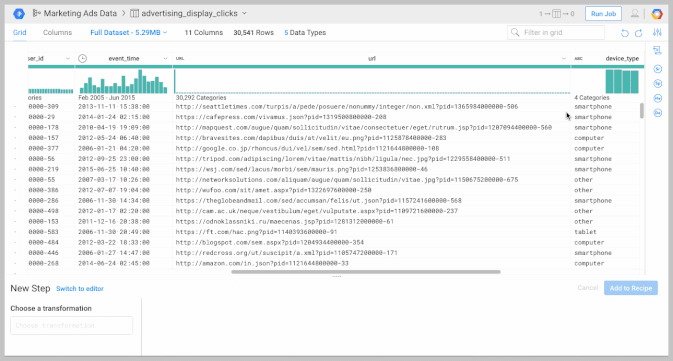This screenshot has height=361, width=673.
Task: Click the 'Sr' shortcut circle icon
Action: coord(658,69)
